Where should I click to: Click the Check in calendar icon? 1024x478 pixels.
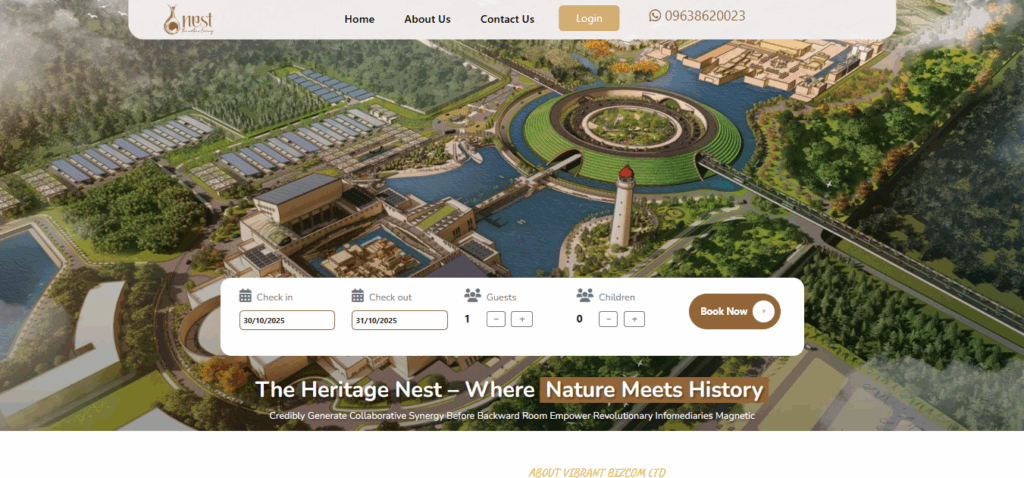coord(245,296)
